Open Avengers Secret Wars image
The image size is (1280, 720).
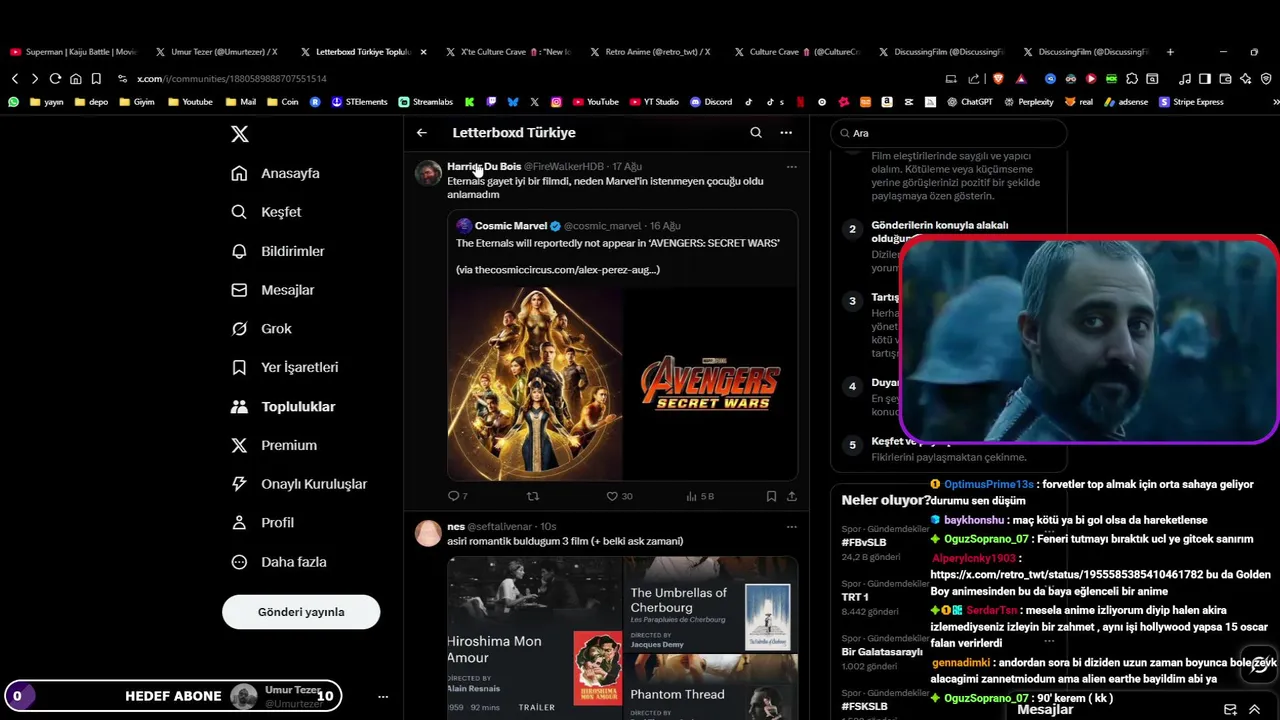(x=711, y=384)
